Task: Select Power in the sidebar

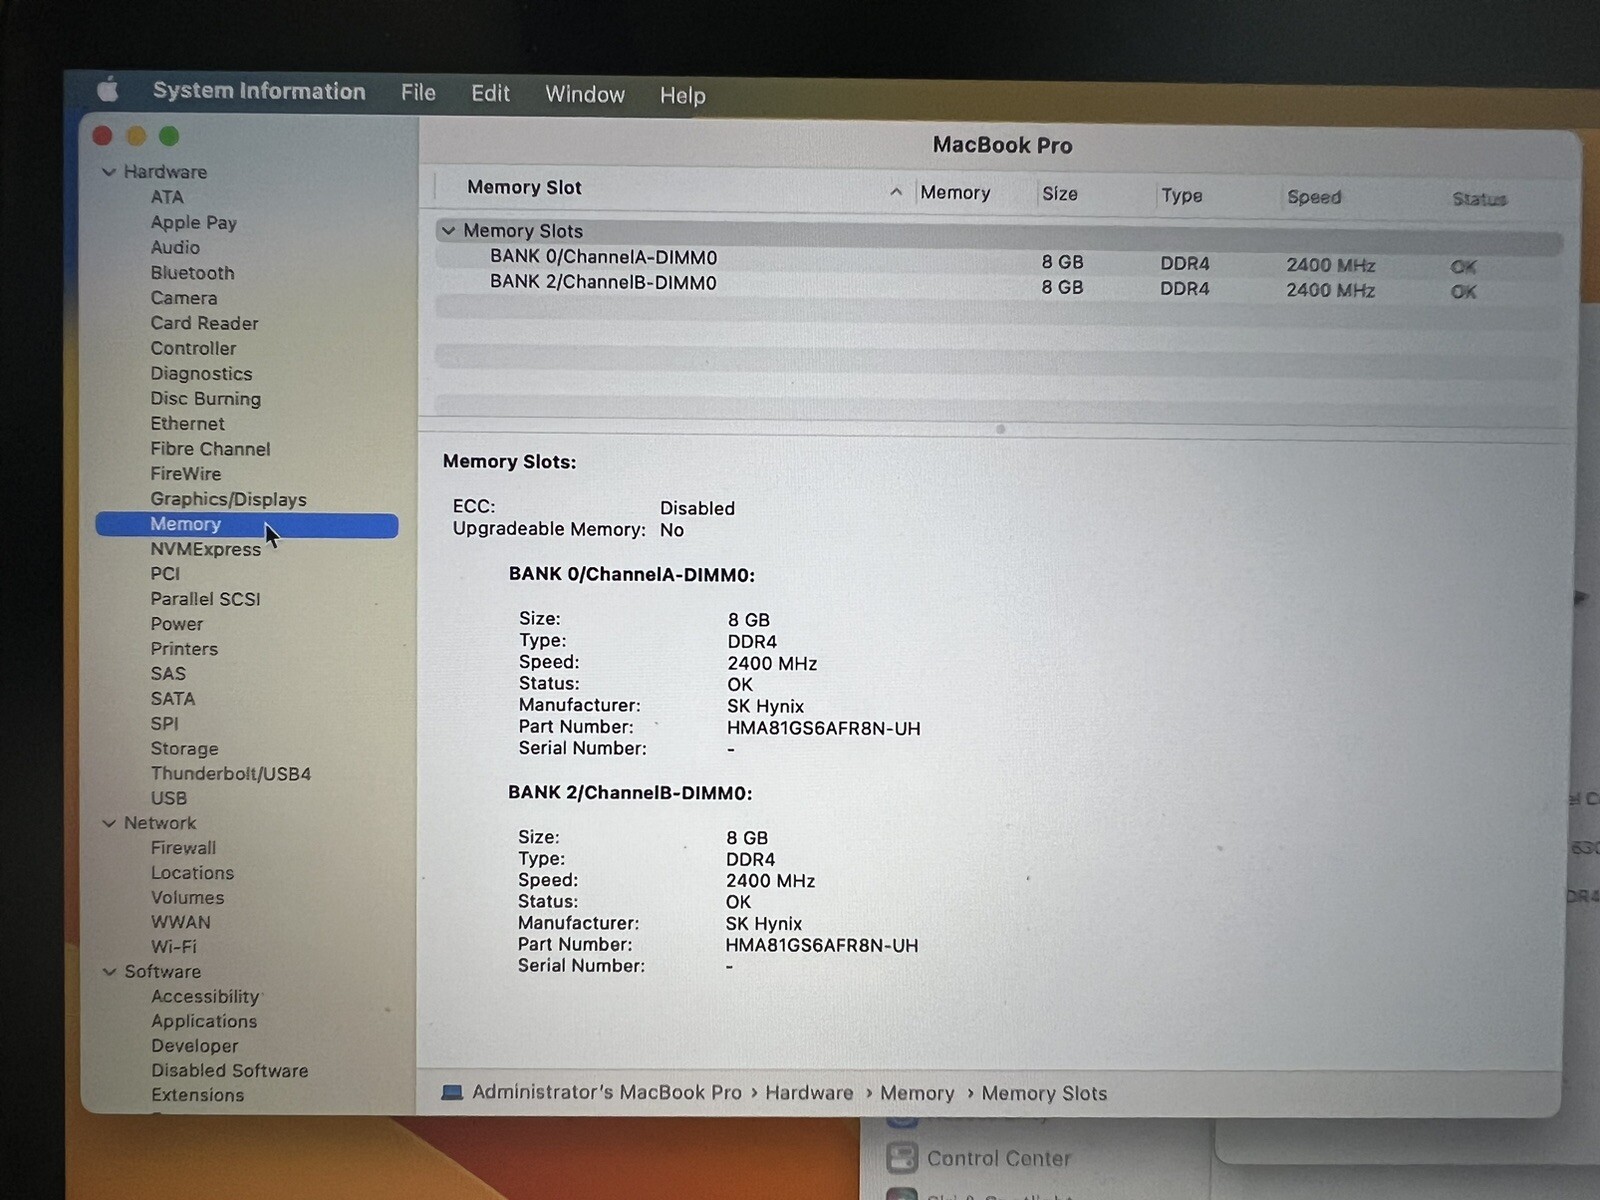Action: [176, 624]
